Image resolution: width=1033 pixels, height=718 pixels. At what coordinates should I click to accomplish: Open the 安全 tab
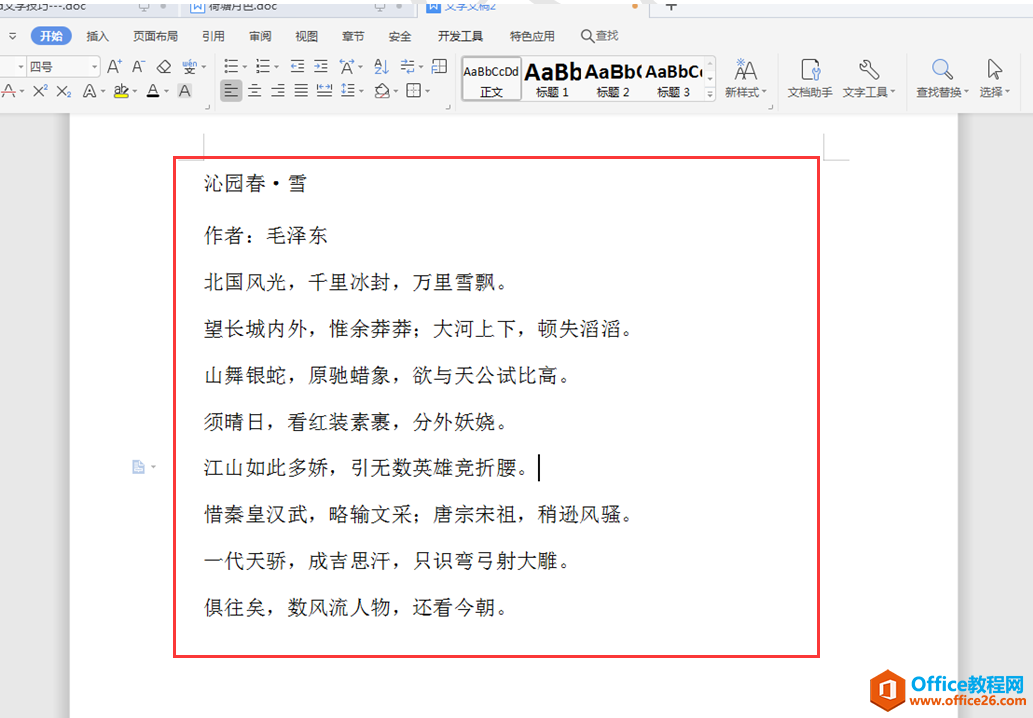pyautogui.click(x=400, y=36)
